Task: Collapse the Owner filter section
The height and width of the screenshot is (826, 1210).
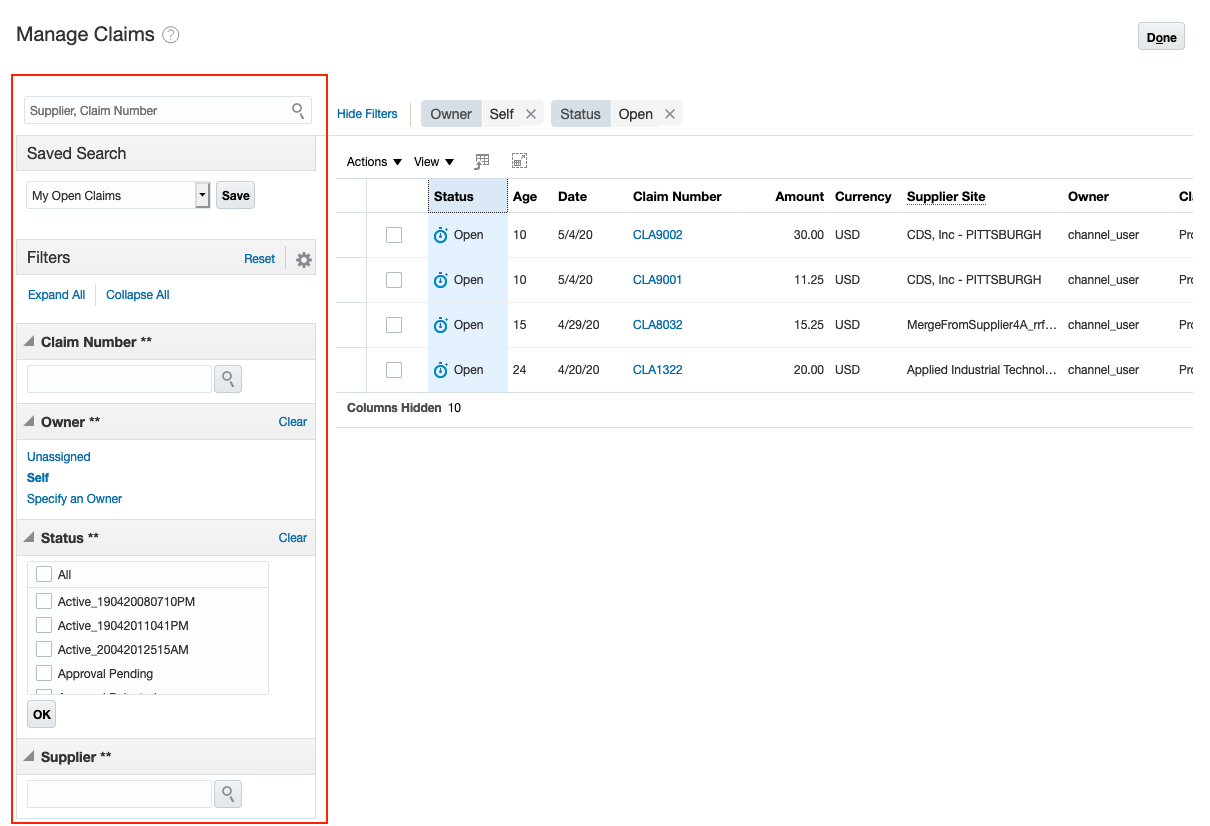Action: click(31, 421)
